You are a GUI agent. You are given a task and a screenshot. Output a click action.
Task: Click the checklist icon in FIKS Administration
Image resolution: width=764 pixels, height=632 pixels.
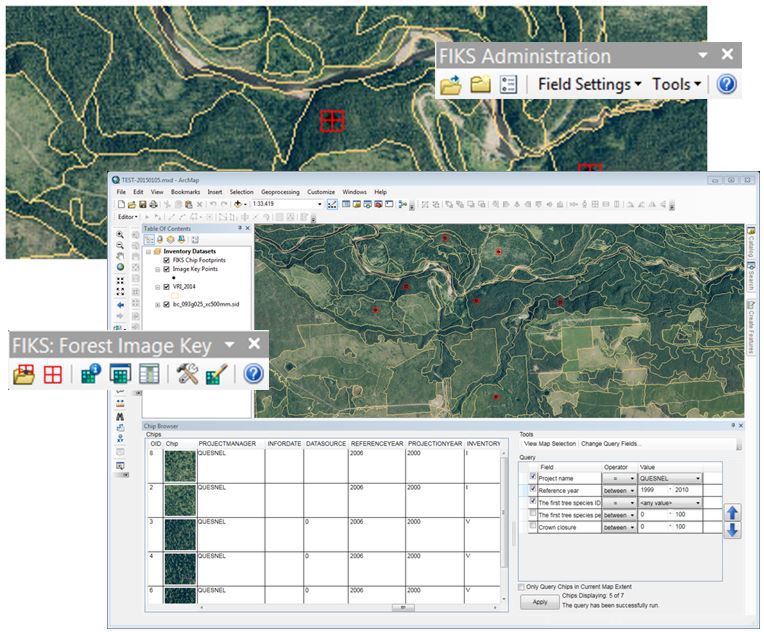tap(509, 84)
